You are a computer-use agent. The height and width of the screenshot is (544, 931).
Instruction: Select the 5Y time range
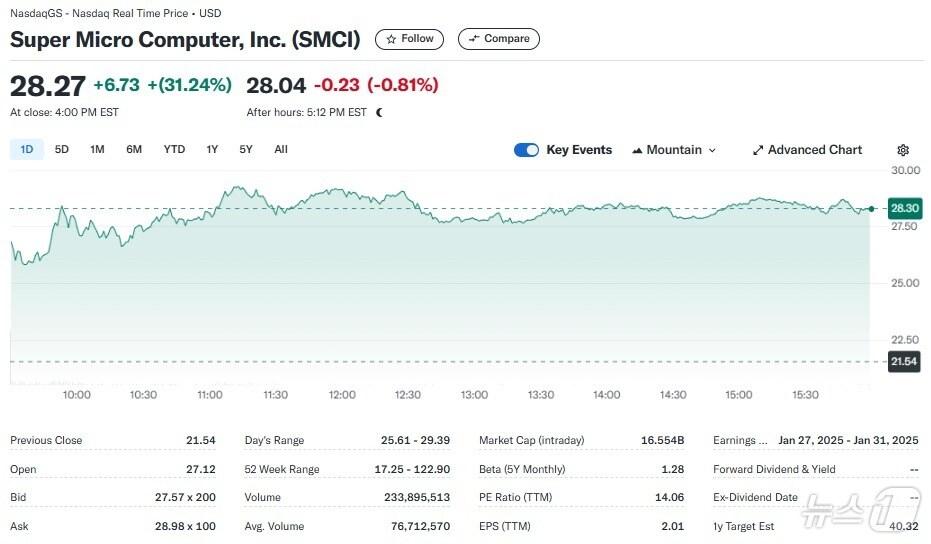tap(246, 149)
